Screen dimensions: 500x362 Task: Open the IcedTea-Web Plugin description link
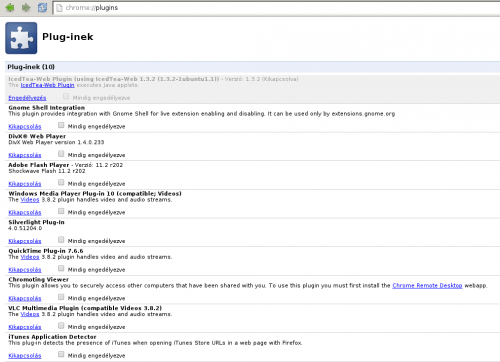click(x=47, y=85)
